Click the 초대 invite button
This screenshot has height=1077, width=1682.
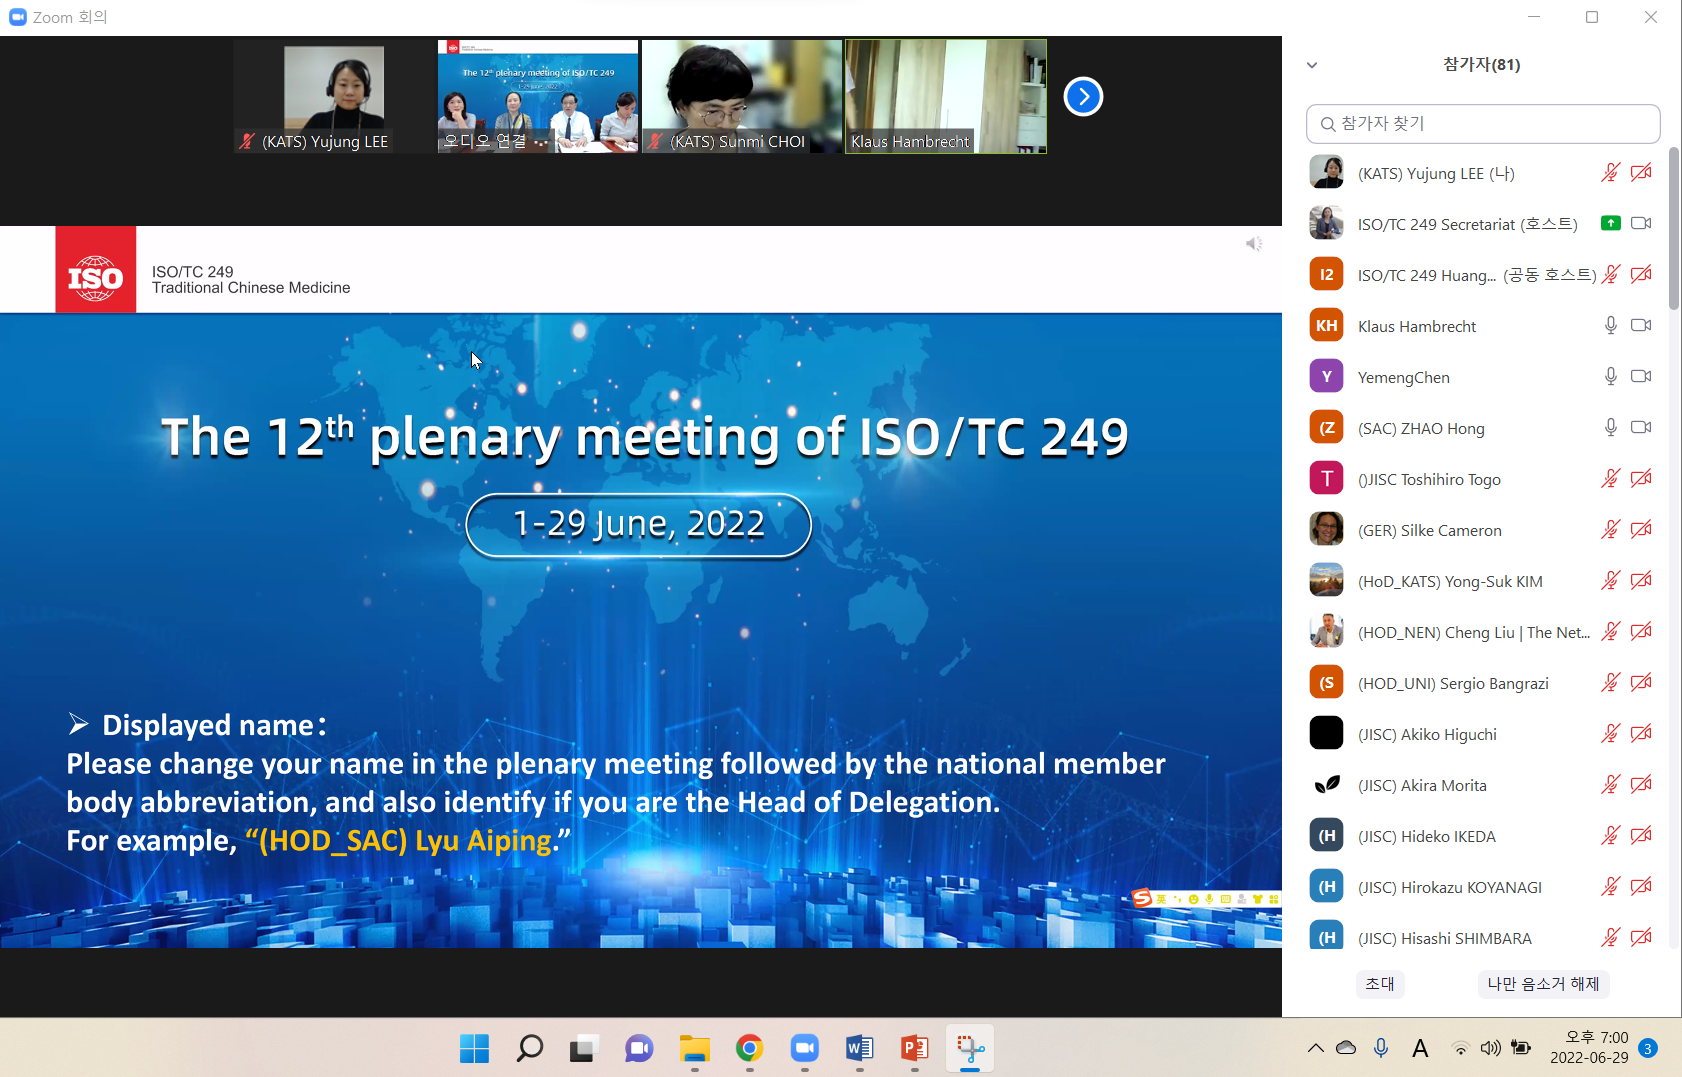click(x=1380, y=984)
